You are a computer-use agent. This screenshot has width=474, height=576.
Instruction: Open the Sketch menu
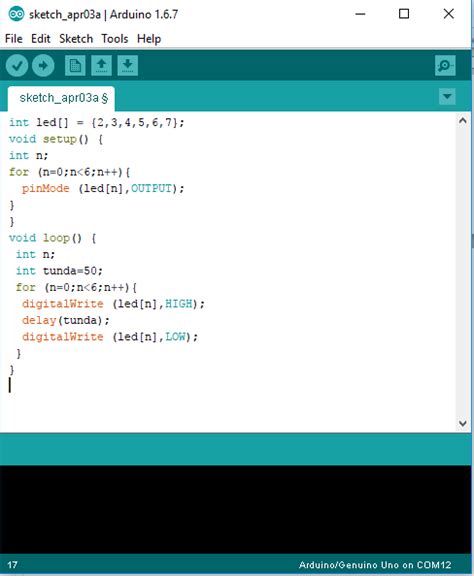click(76, 39)
